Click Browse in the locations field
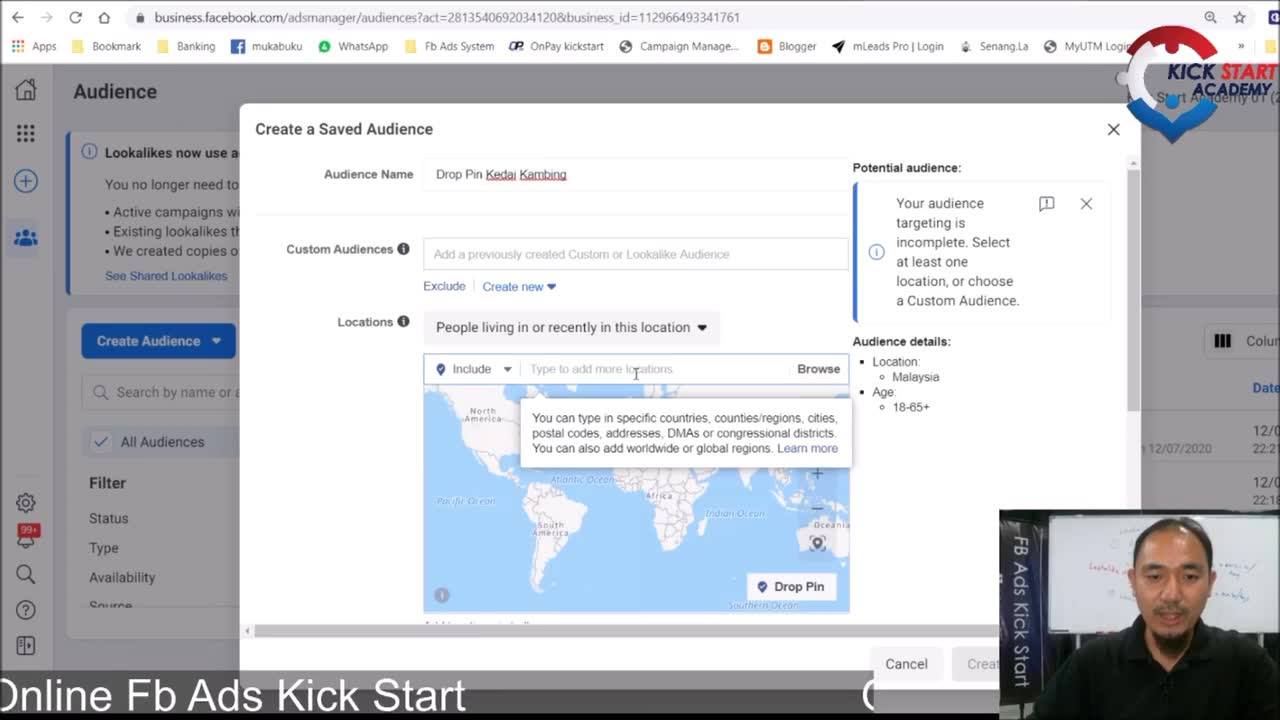This screenshot has width=1280, height=720. click(x=818, y=369)
